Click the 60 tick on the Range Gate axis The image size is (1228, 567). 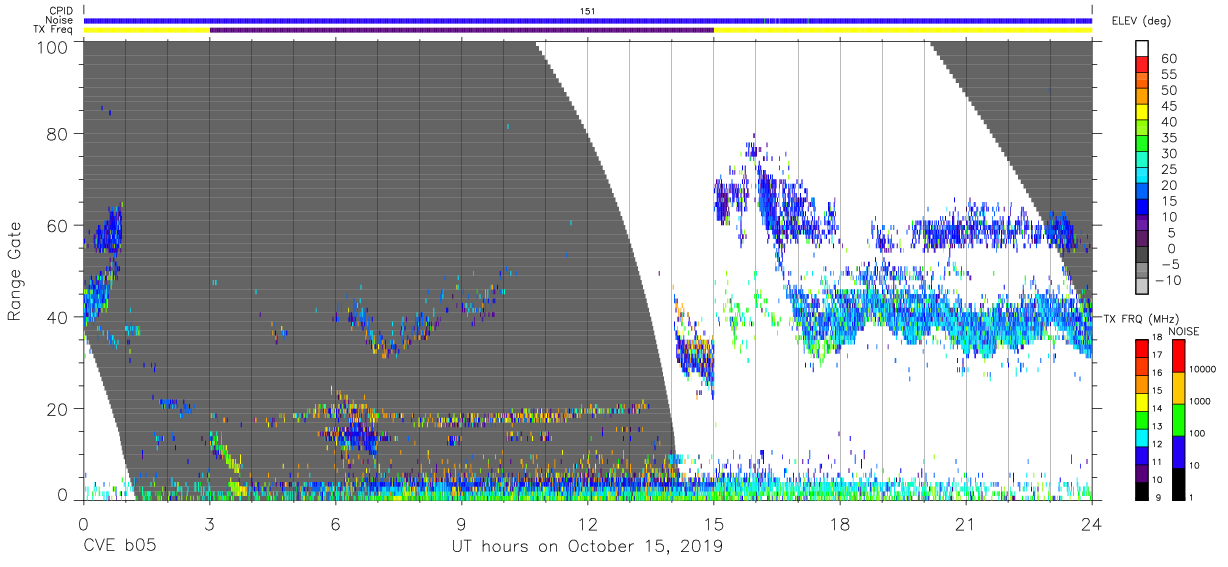pyautogui.click(x=60, y=226)
